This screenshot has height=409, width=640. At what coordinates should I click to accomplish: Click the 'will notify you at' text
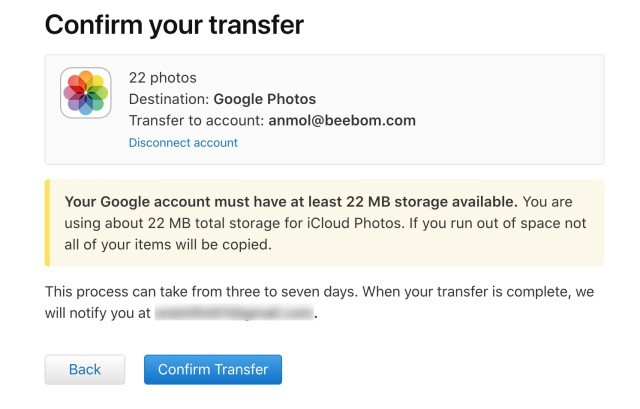tap(98, 313)
